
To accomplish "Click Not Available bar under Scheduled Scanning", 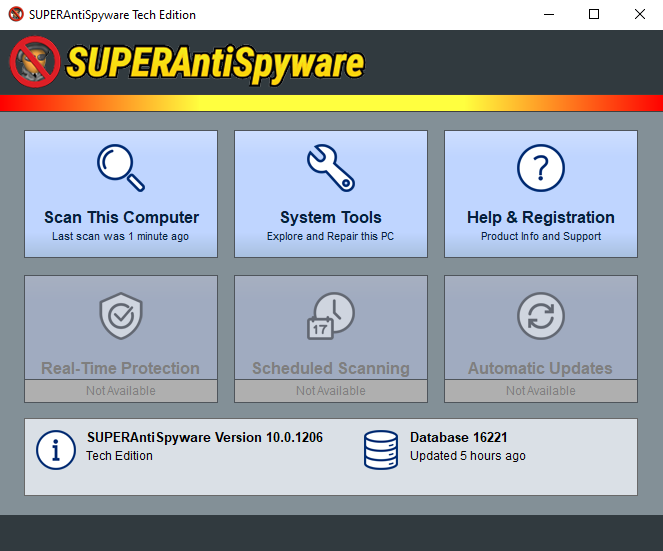I will 330,391.
